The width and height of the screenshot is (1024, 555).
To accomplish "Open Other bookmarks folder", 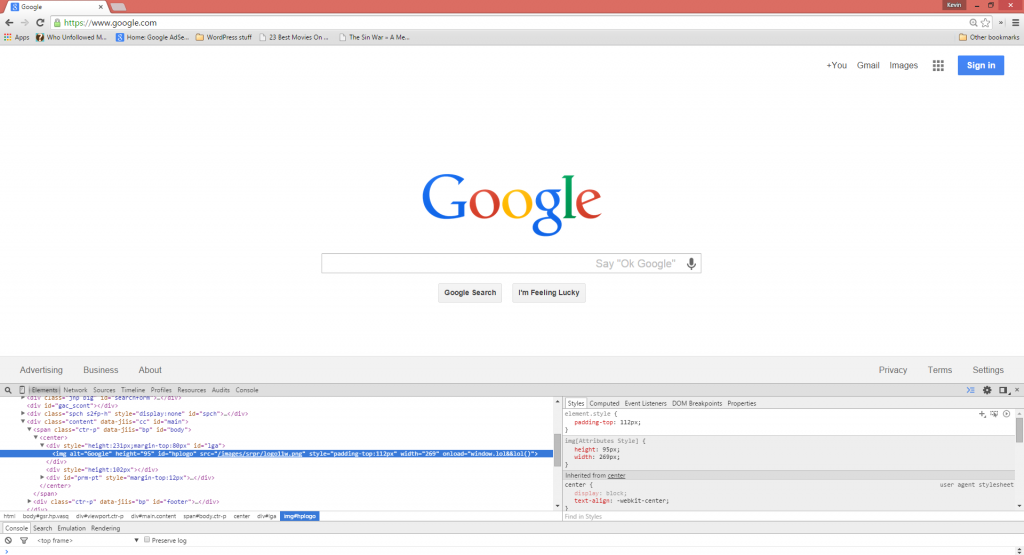I will point(988,37).
